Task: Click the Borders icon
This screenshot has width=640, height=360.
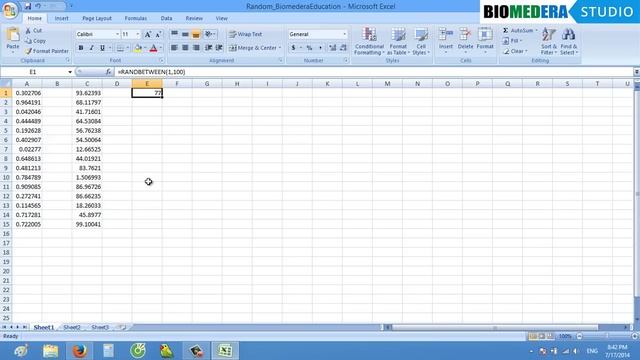Action: (120, 48)
